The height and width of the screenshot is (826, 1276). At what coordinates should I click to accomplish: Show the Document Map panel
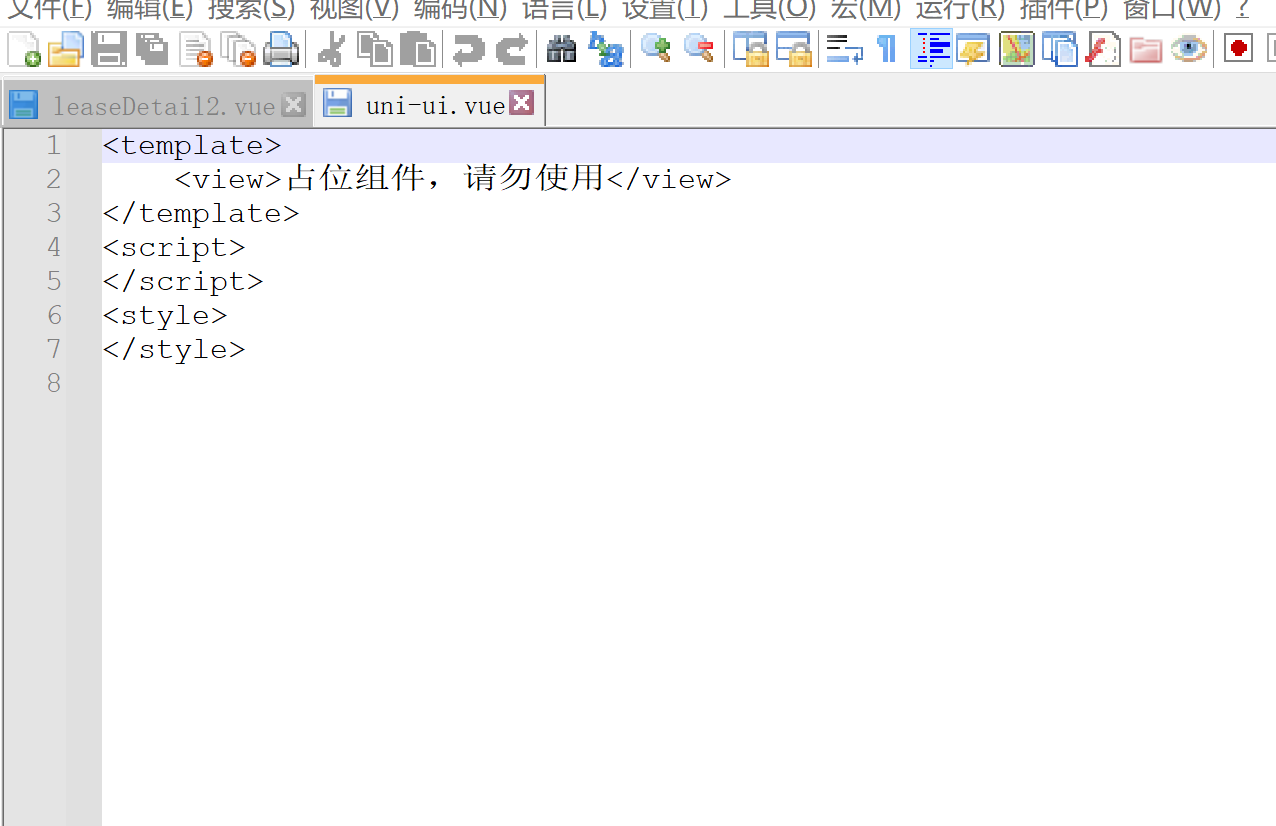[x=1017, y=49]
